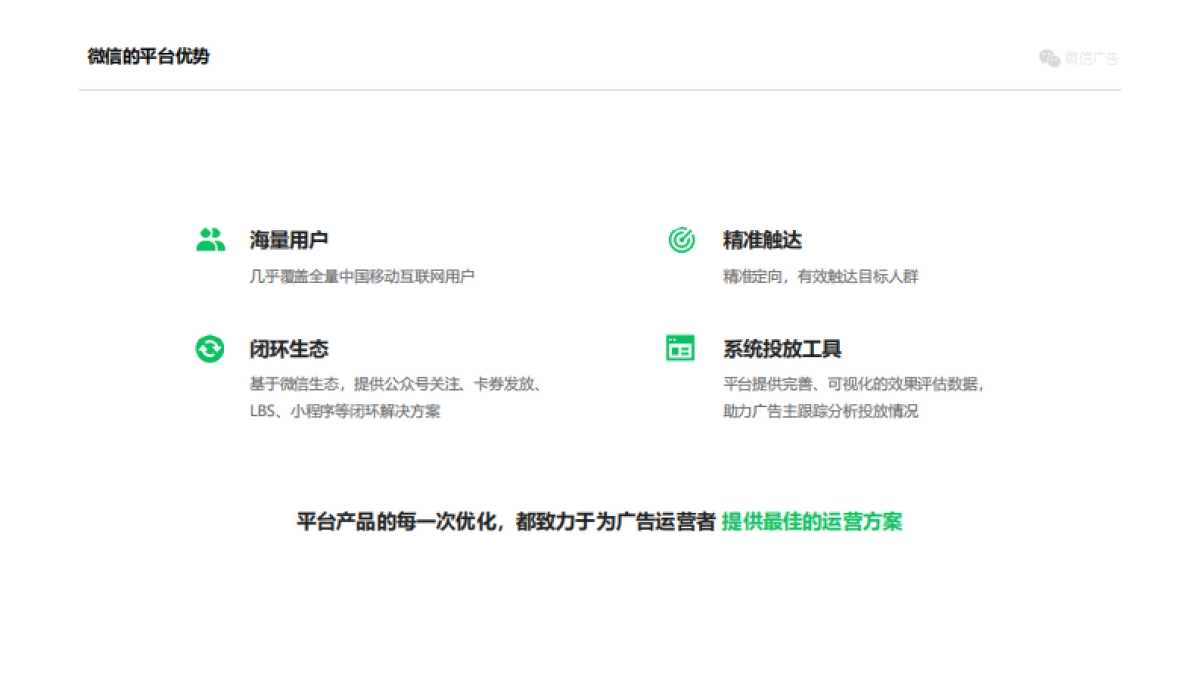
Task: Select the 精准触达 target checkmark icon
Action: coord(681,238)
